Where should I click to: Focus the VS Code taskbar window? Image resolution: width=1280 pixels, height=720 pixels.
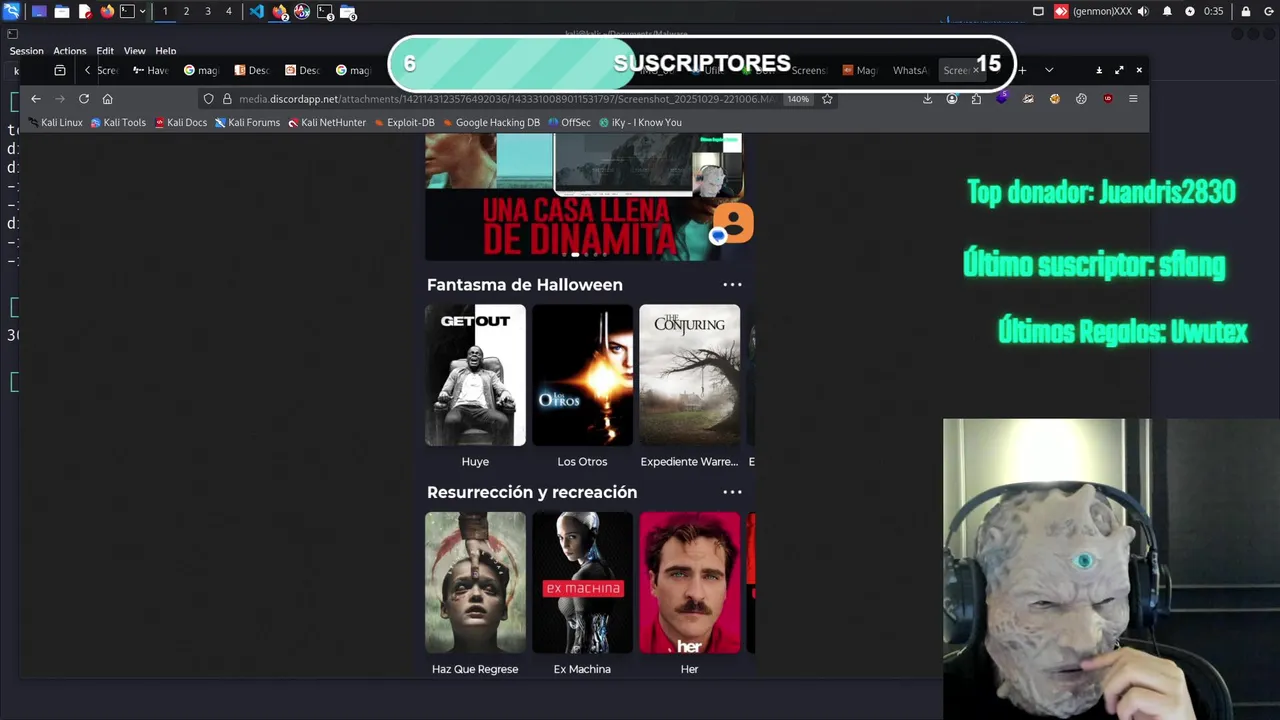[257, 12]
